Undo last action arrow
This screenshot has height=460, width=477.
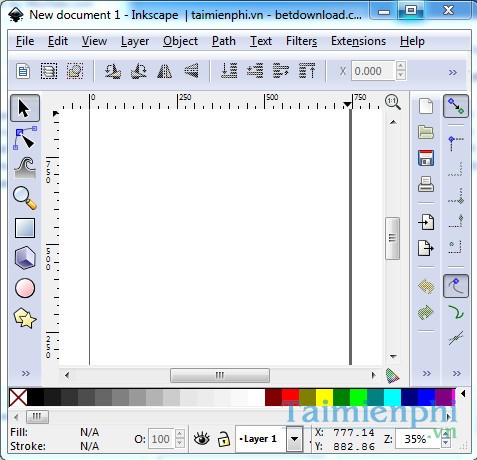pyautogui.click(x=426, y=286)
